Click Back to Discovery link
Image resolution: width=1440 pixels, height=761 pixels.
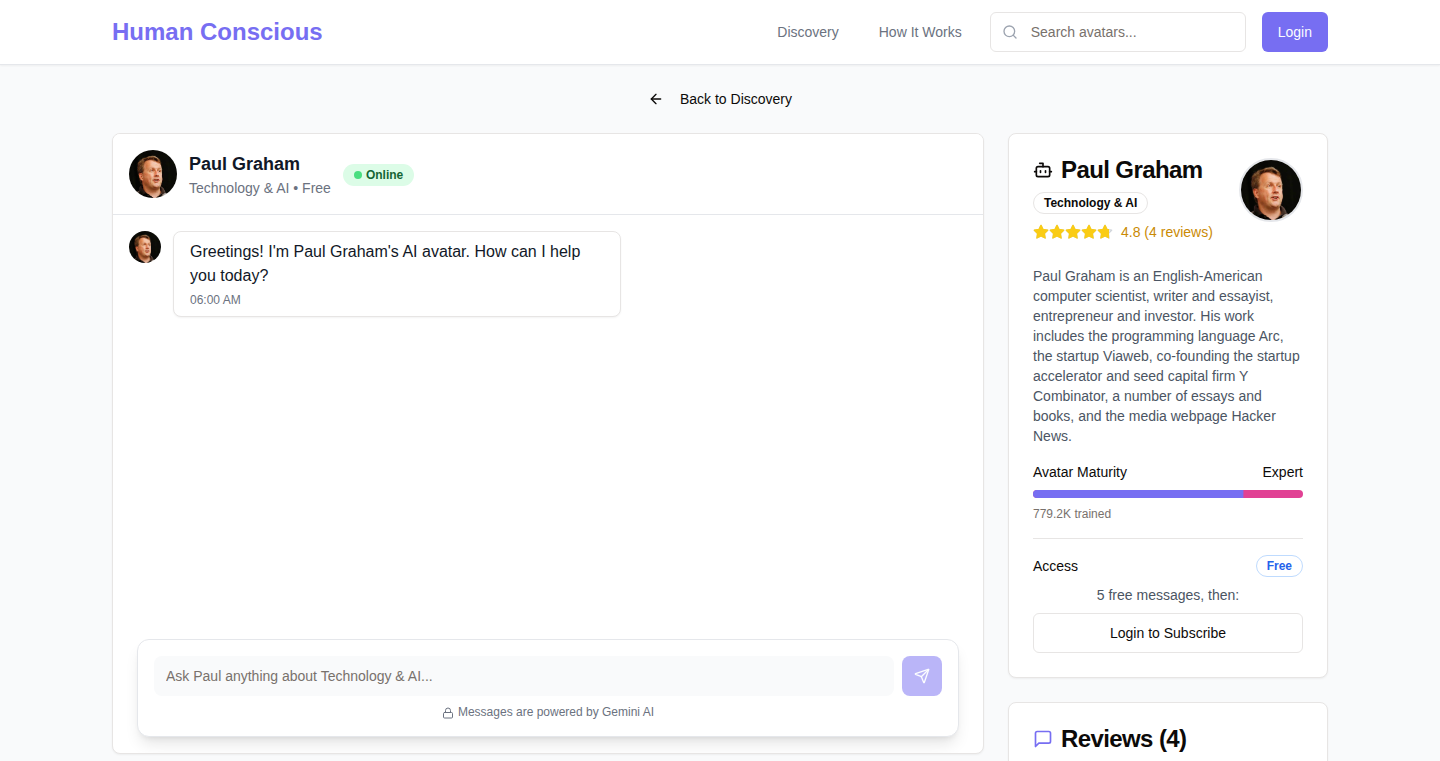click(735, 99)
